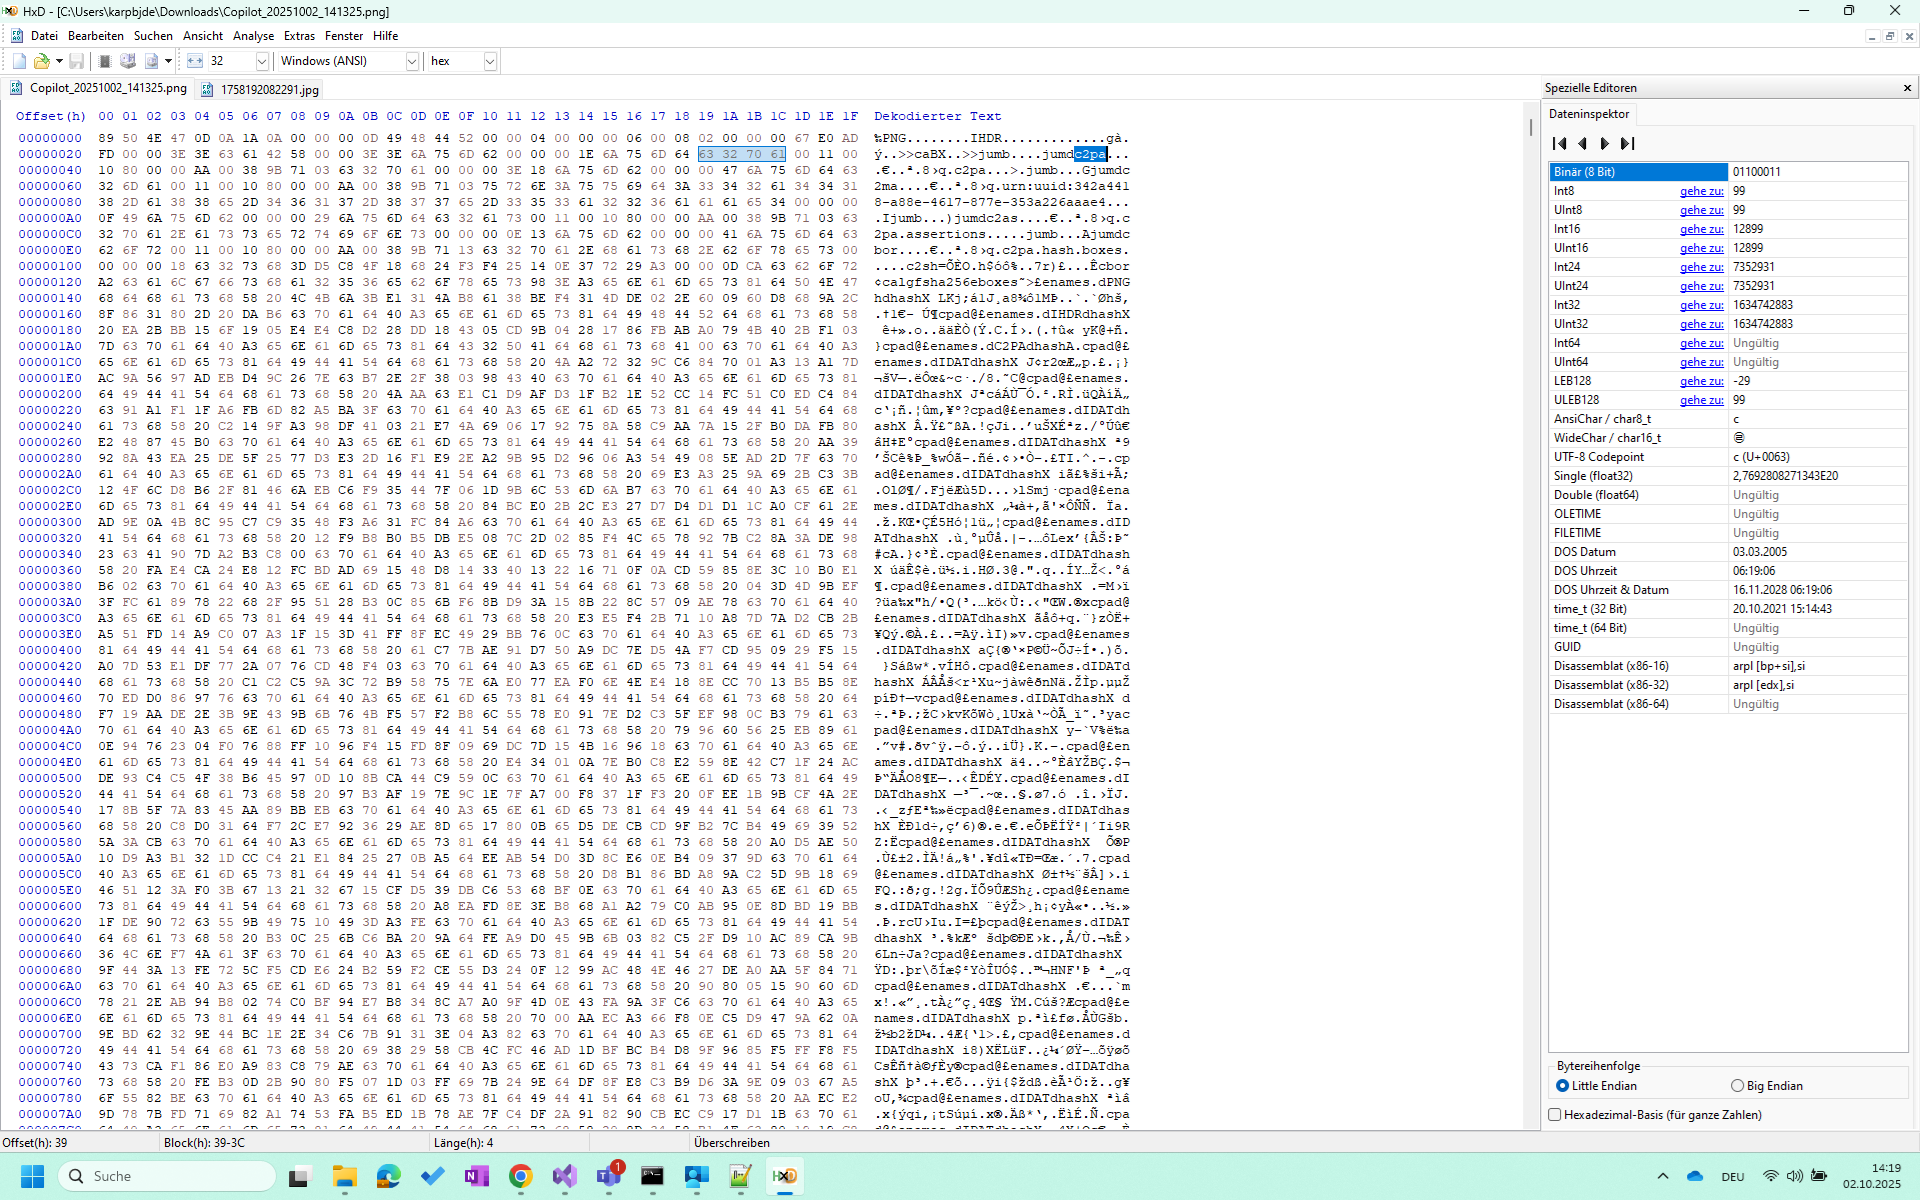Open the bytes-per-row dropdown showing 32
1920x1200 pixels.
(261, 61)
